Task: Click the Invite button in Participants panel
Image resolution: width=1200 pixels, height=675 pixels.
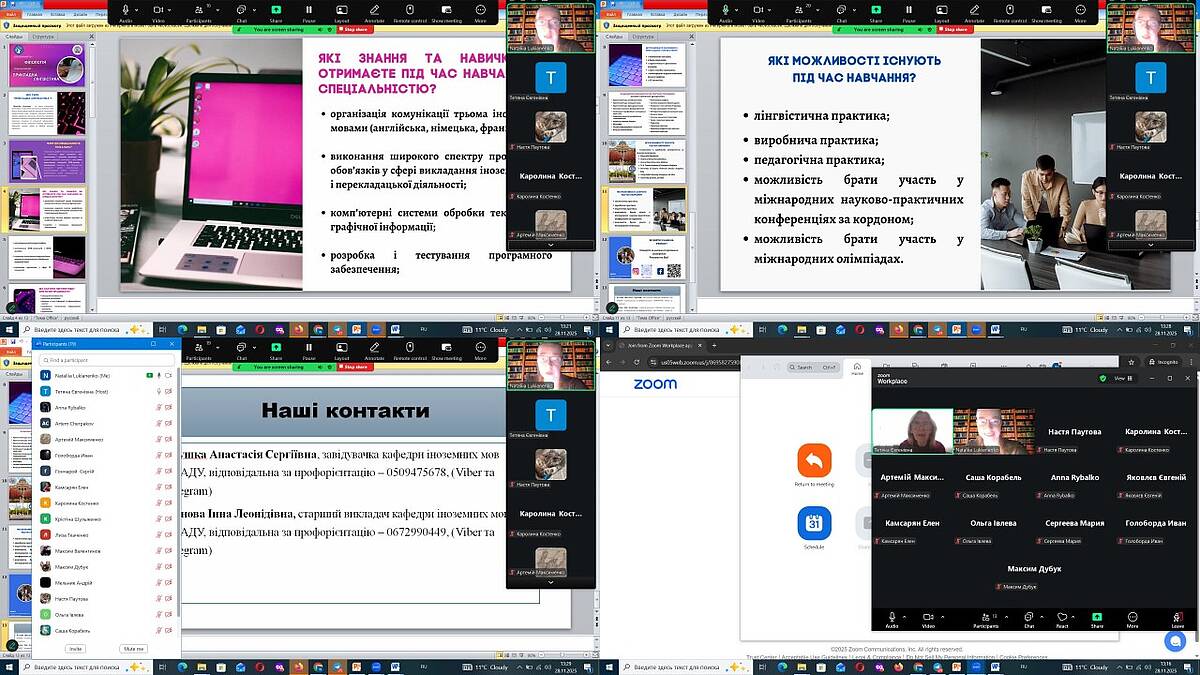Action: [76, 649]
